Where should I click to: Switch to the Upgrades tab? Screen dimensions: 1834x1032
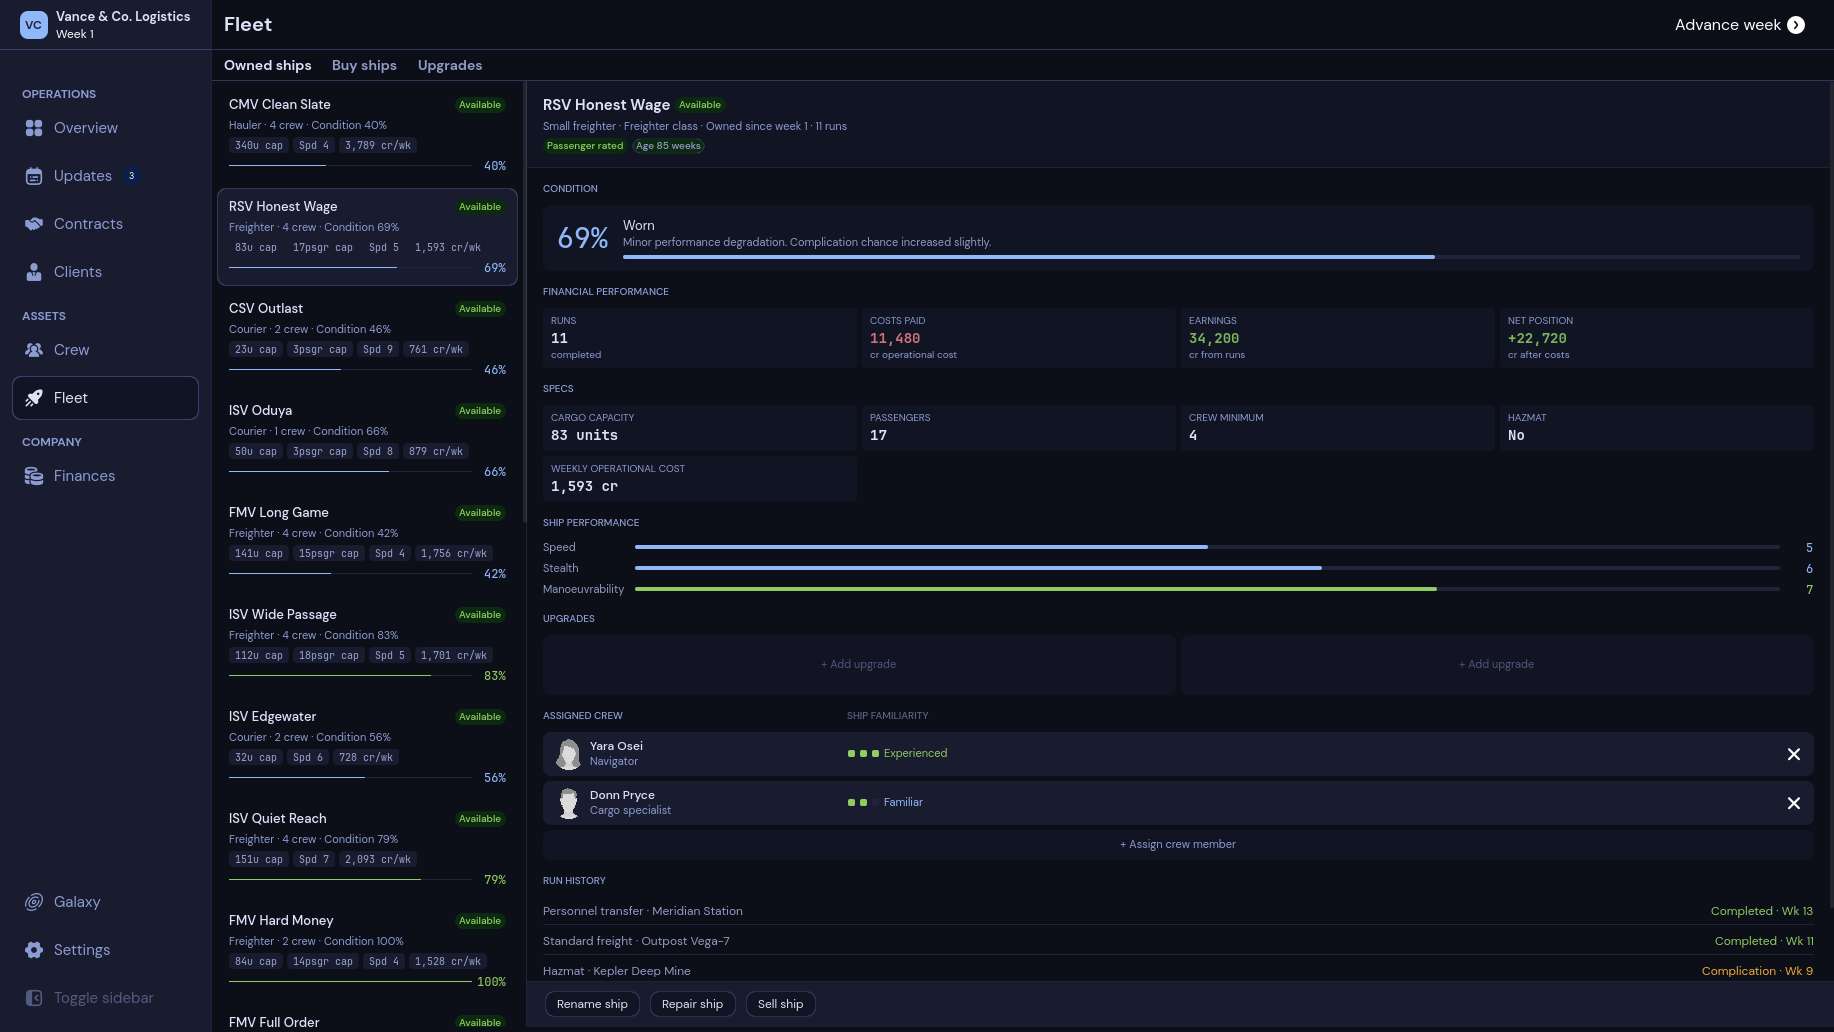(450, 65)
